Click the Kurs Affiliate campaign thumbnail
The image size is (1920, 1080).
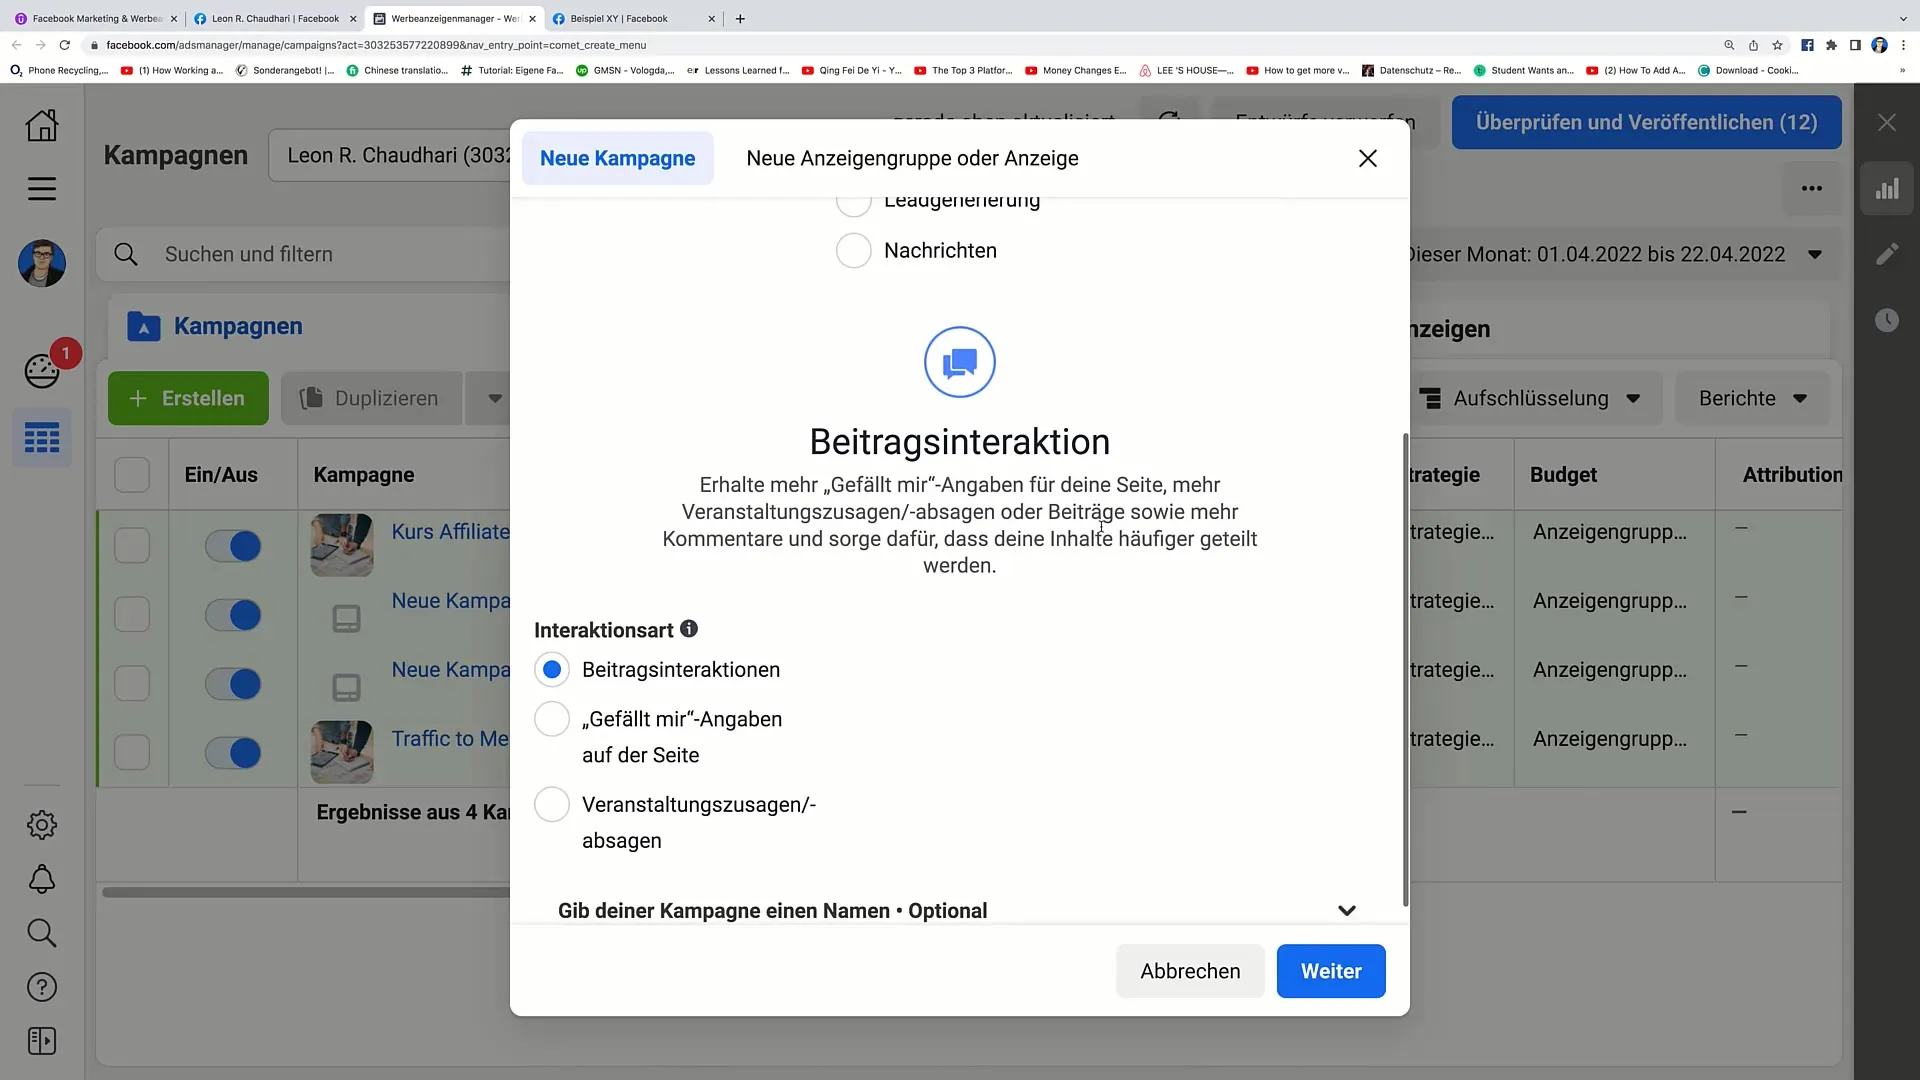pyautogui.click(x=342, y=545)
